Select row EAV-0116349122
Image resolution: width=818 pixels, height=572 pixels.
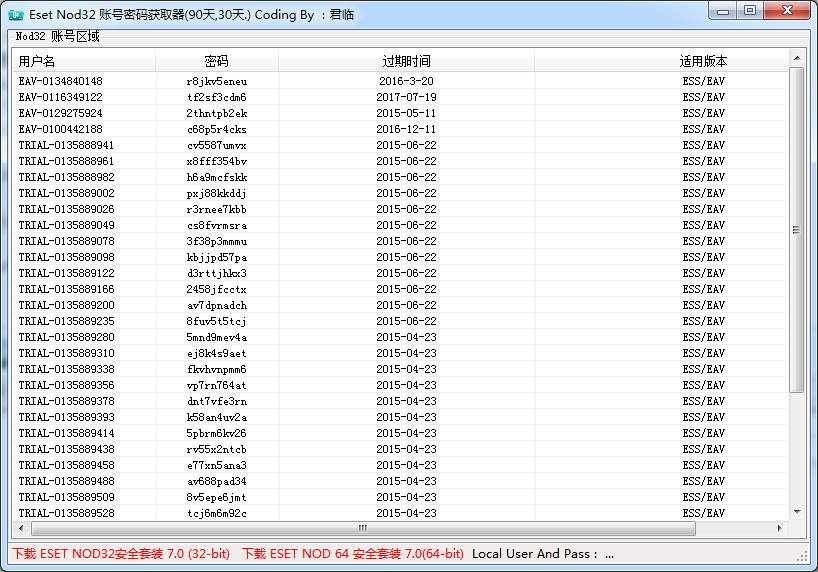(401, 97)
